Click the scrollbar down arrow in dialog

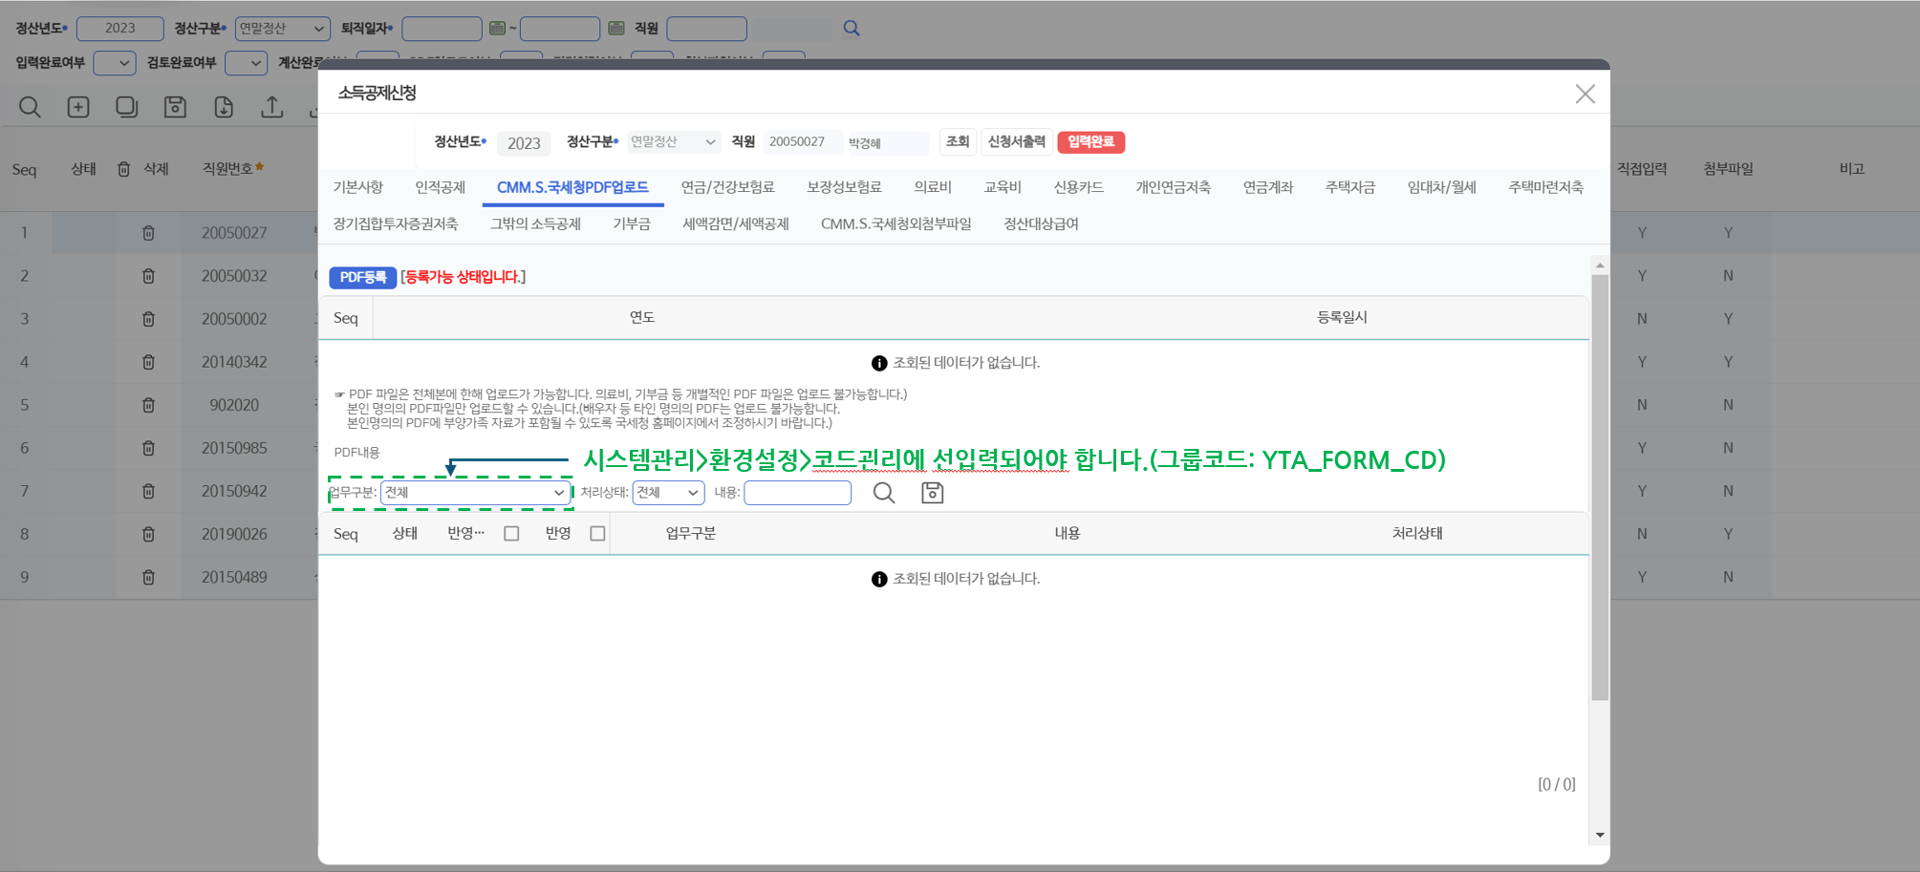[x=1600, y=835]
